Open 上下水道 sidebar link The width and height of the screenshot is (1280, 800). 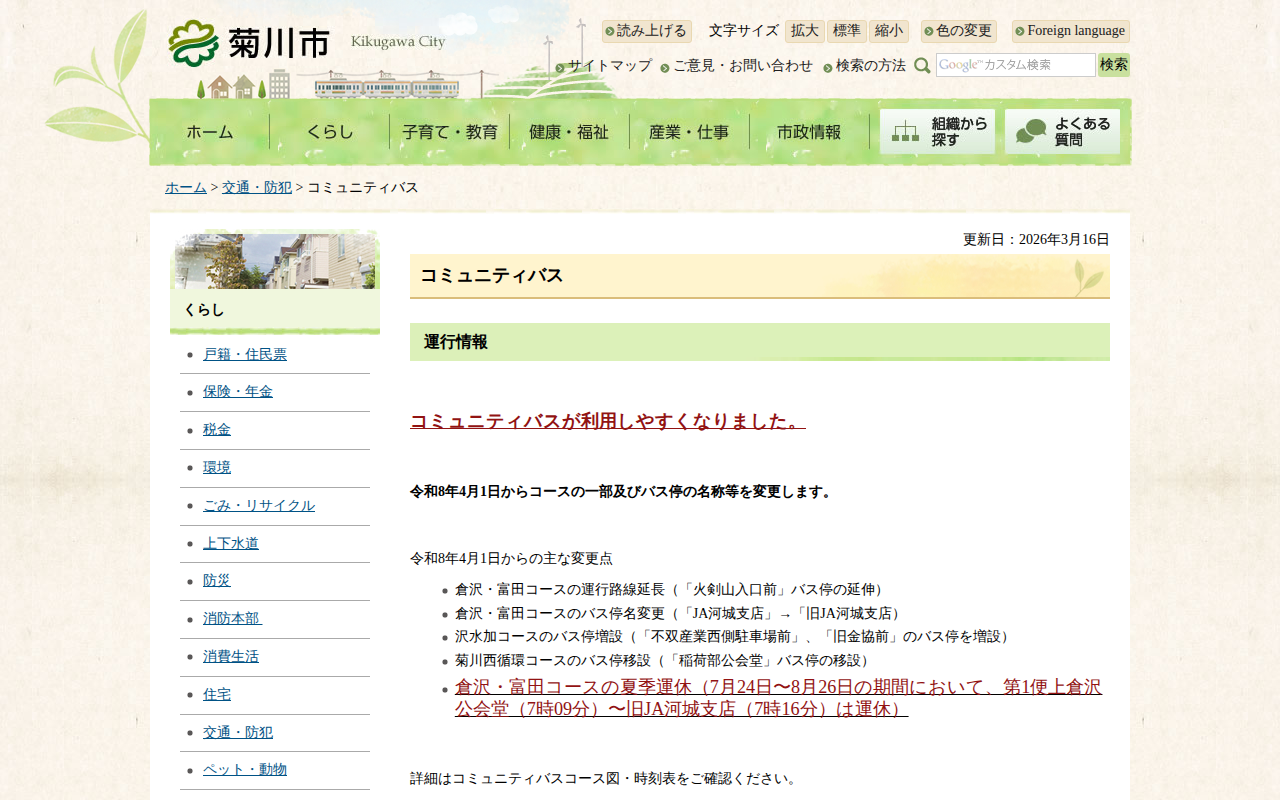click(231, 544)
